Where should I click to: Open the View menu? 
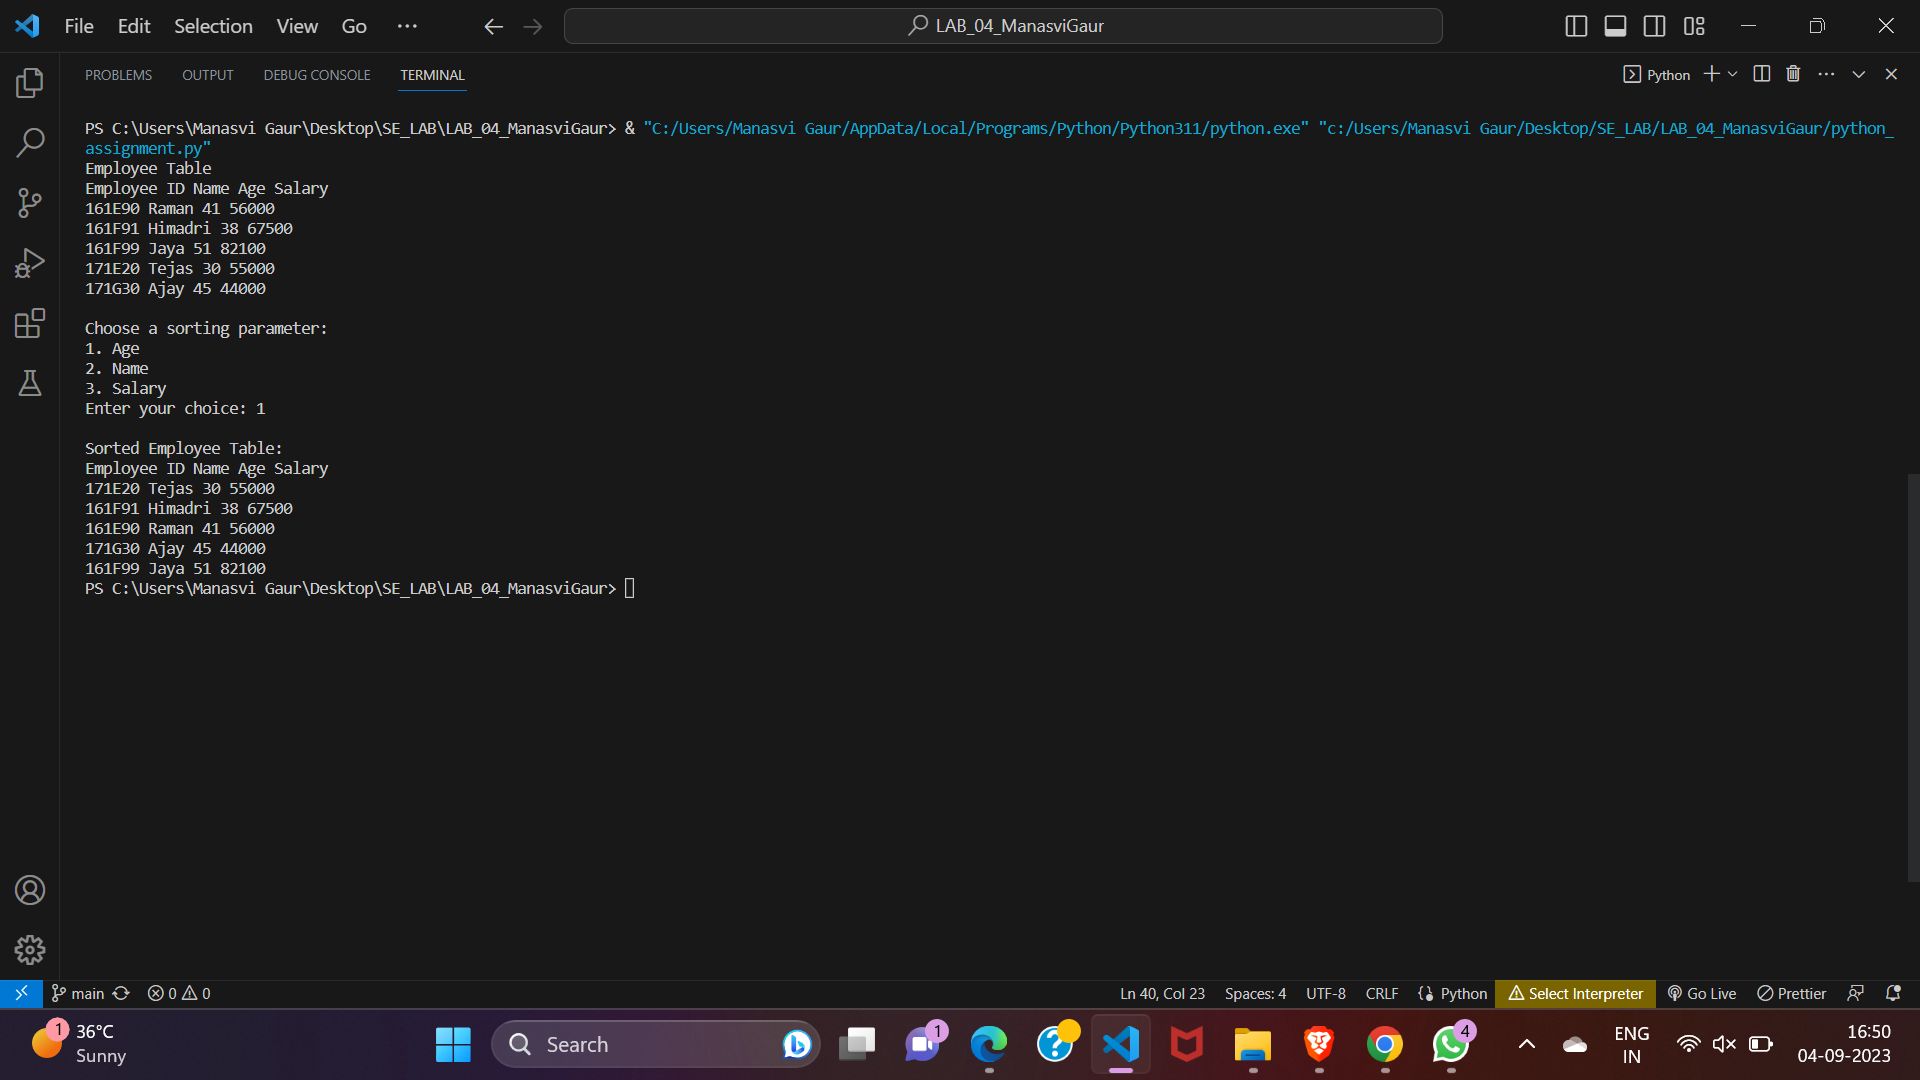point(297,26)
